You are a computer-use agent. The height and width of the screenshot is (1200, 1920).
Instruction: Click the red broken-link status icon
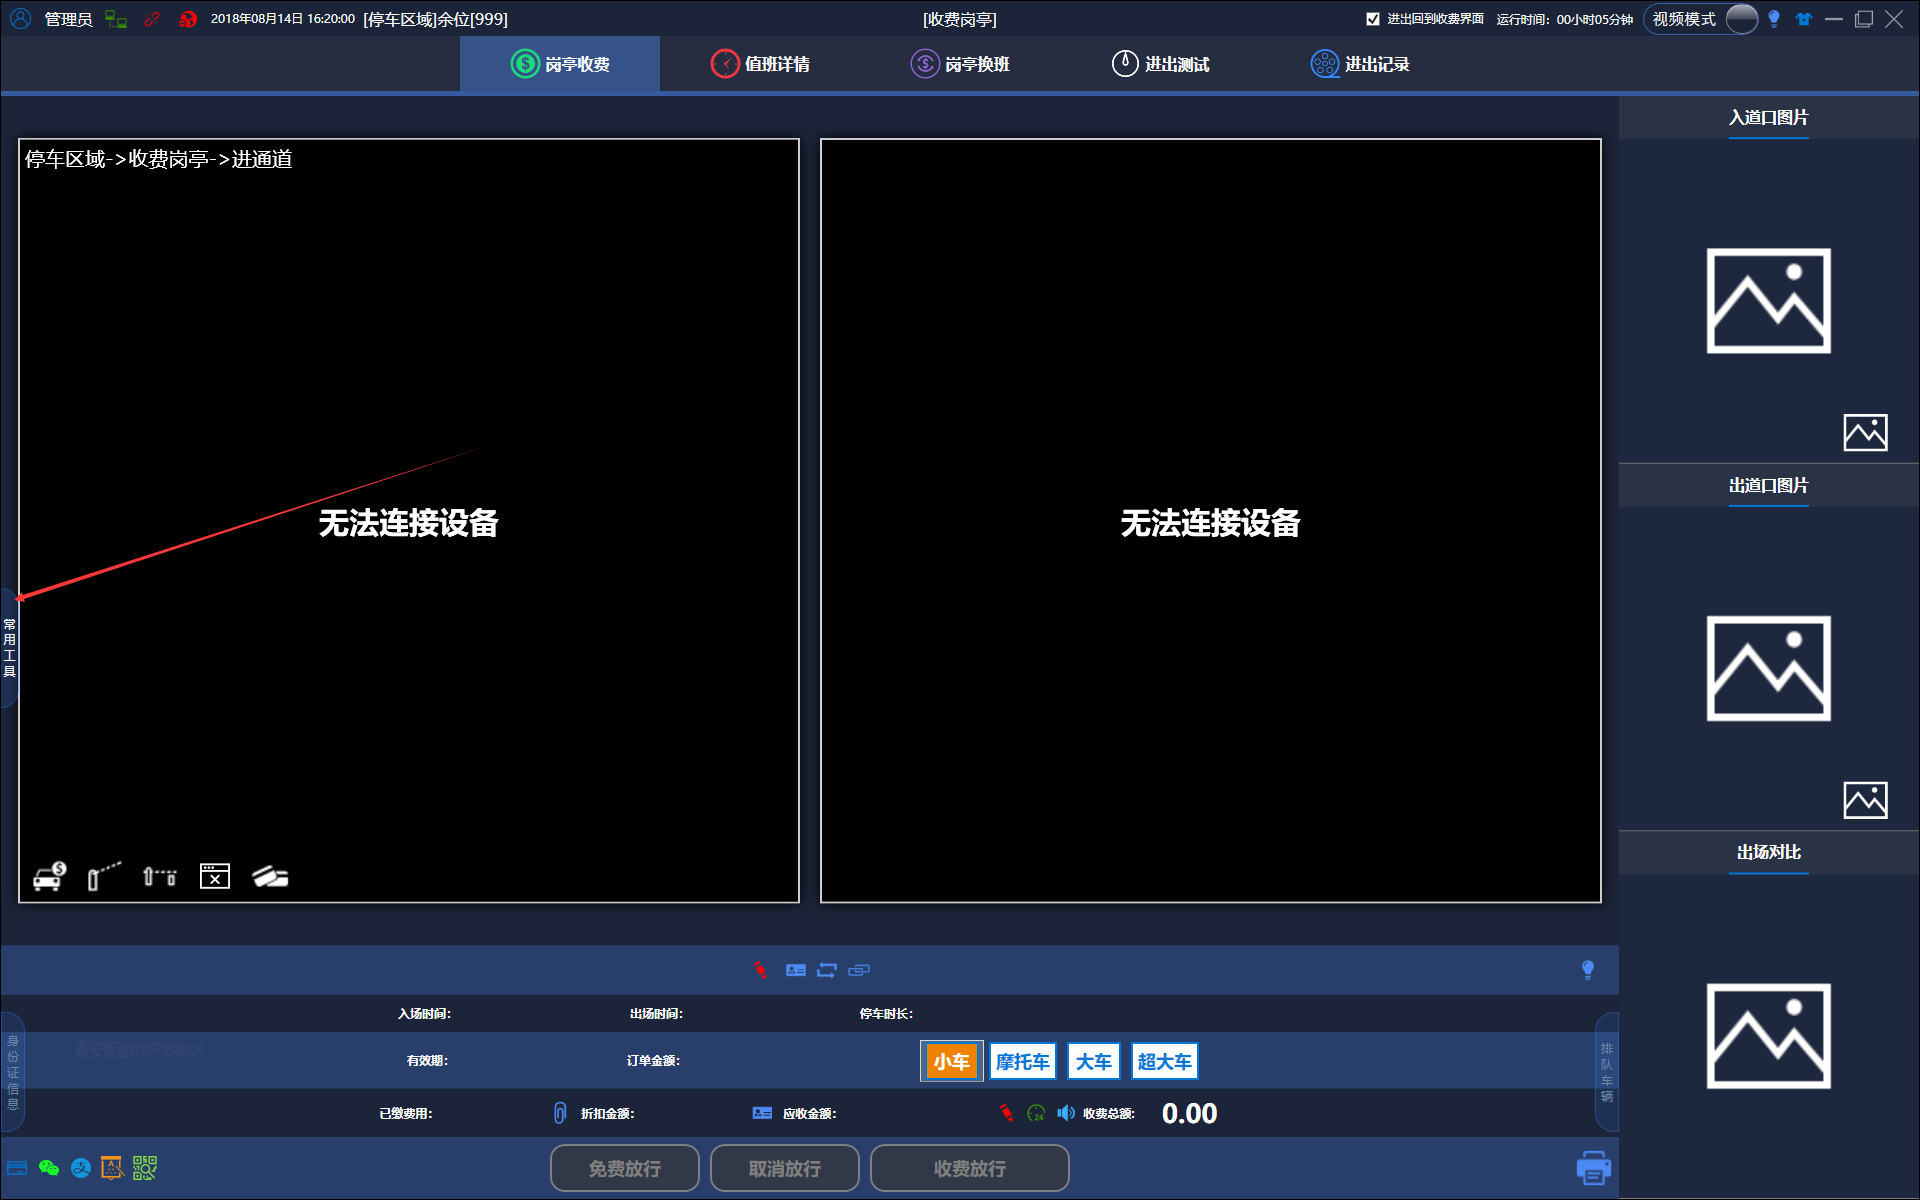pos(152,19)
